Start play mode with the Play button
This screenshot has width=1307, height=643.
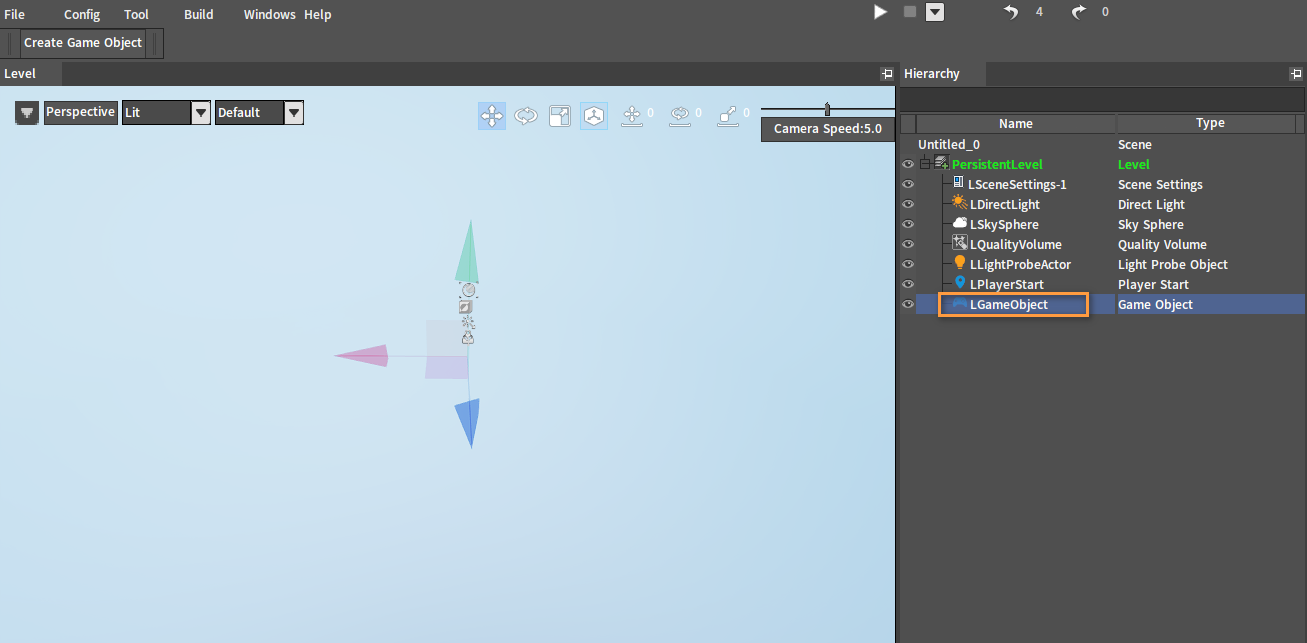[880, 12]
